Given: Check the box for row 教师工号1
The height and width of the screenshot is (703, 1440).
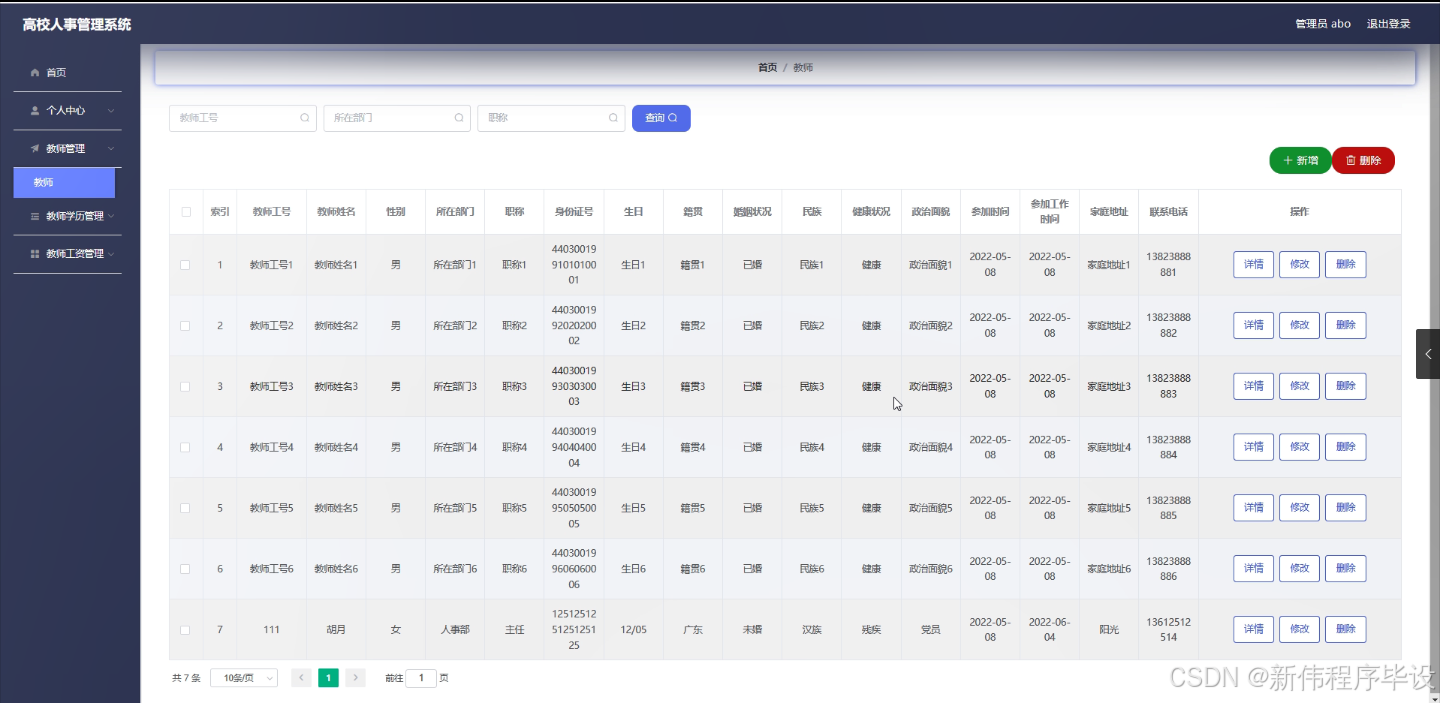Looking at the screenshot, I should coord(185,265).
